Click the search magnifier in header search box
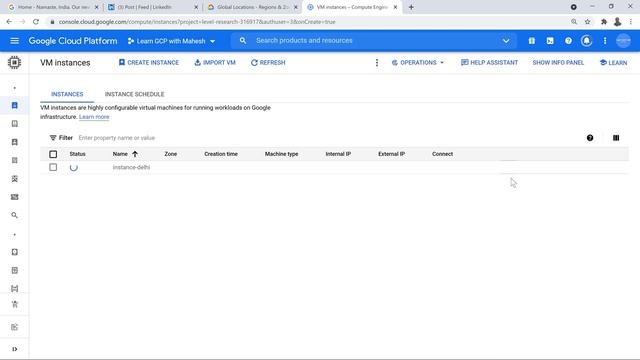This screenshot has width=640, height=360. point(243,40)
